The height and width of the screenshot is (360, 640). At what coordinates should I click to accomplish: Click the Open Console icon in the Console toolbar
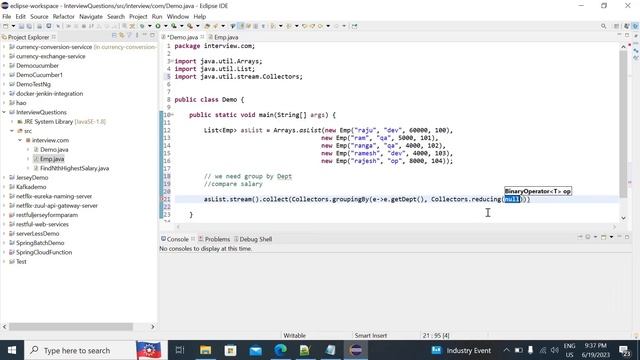[x=604, y=237]
